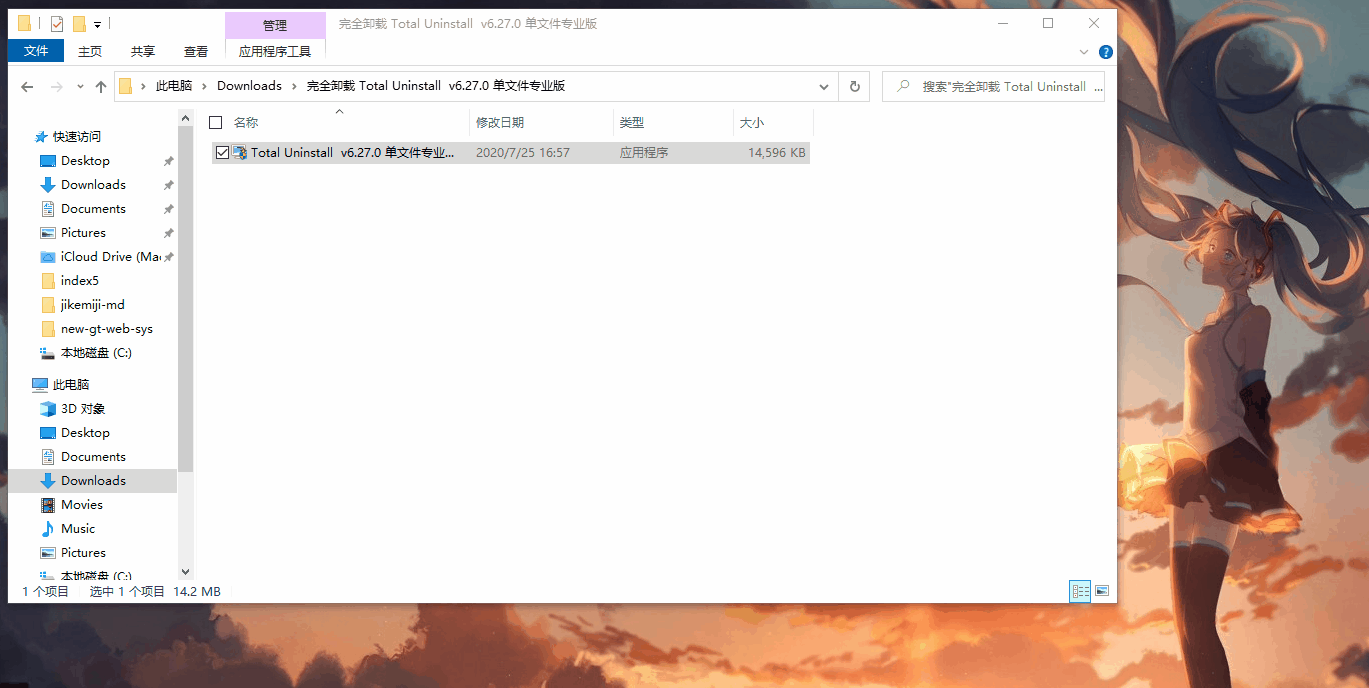Click the folder icon in window title bar
Screen dimensions: 1369x688
tap(25, 24)
